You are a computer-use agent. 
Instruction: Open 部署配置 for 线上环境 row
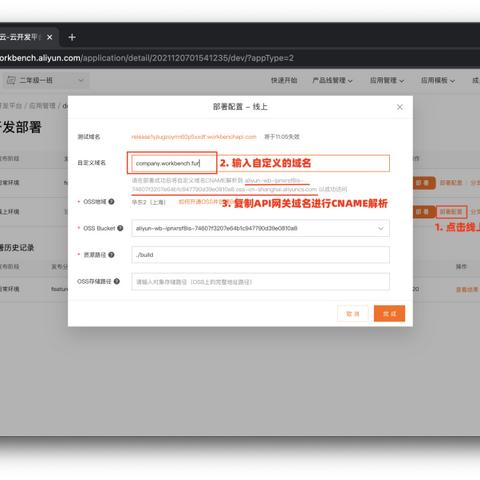[451, 212]
